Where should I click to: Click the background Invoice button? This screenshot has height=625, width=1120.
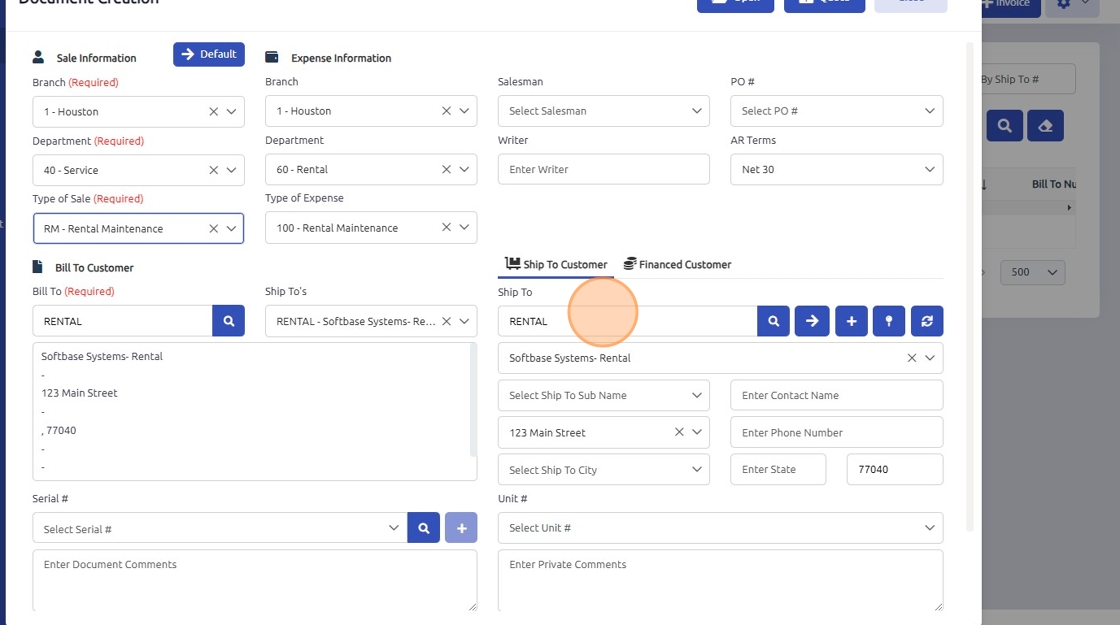click(1010, 4)
